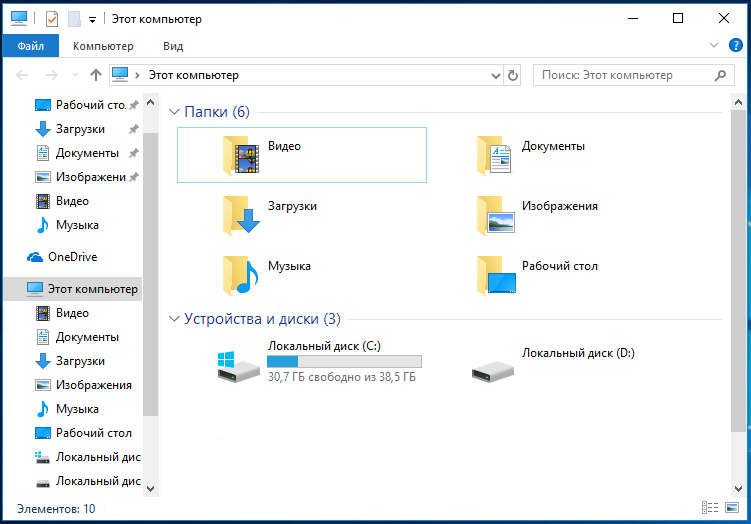The width and height of the screenshot is (751, 524).
Task: Select Локальный диск (D:) drive icon
Action: coord(492,371)
